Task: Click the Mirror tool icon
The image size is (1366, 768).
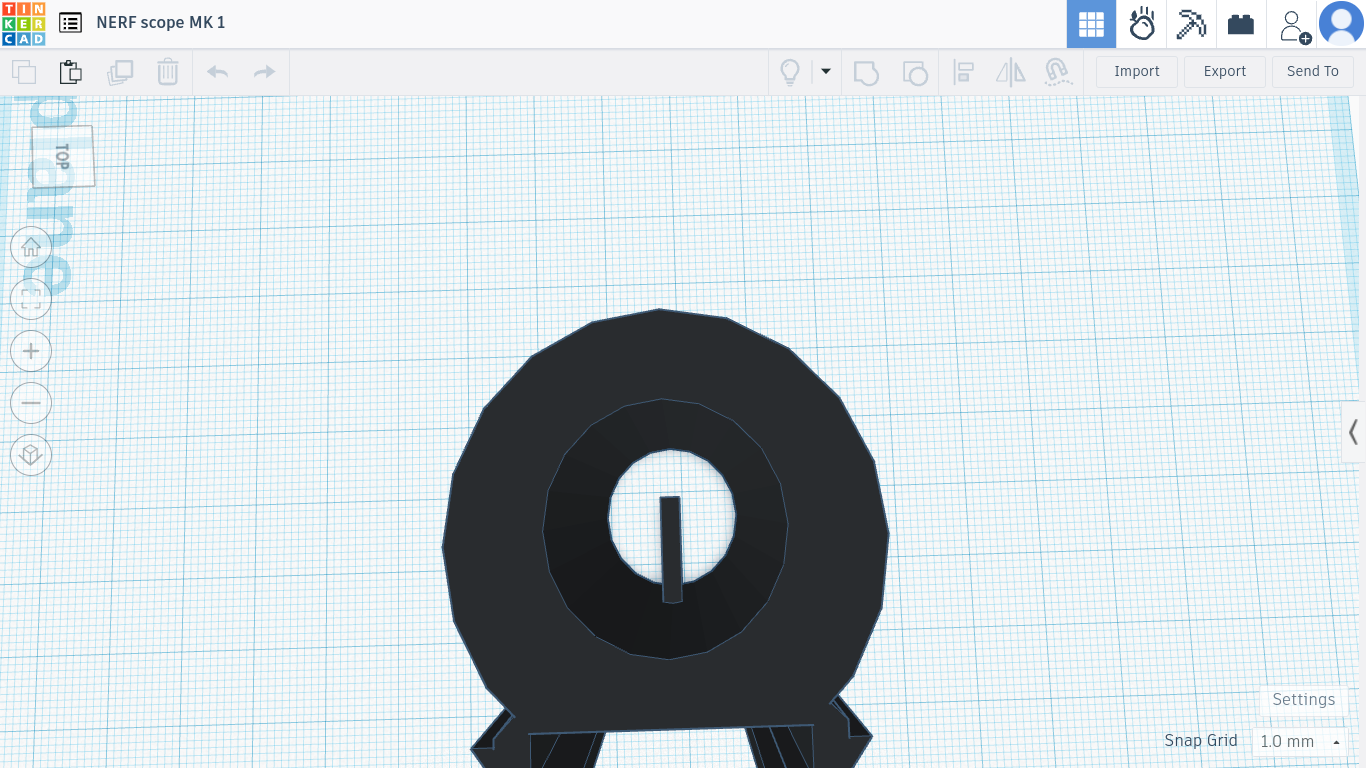Action: click(1011, 72)
